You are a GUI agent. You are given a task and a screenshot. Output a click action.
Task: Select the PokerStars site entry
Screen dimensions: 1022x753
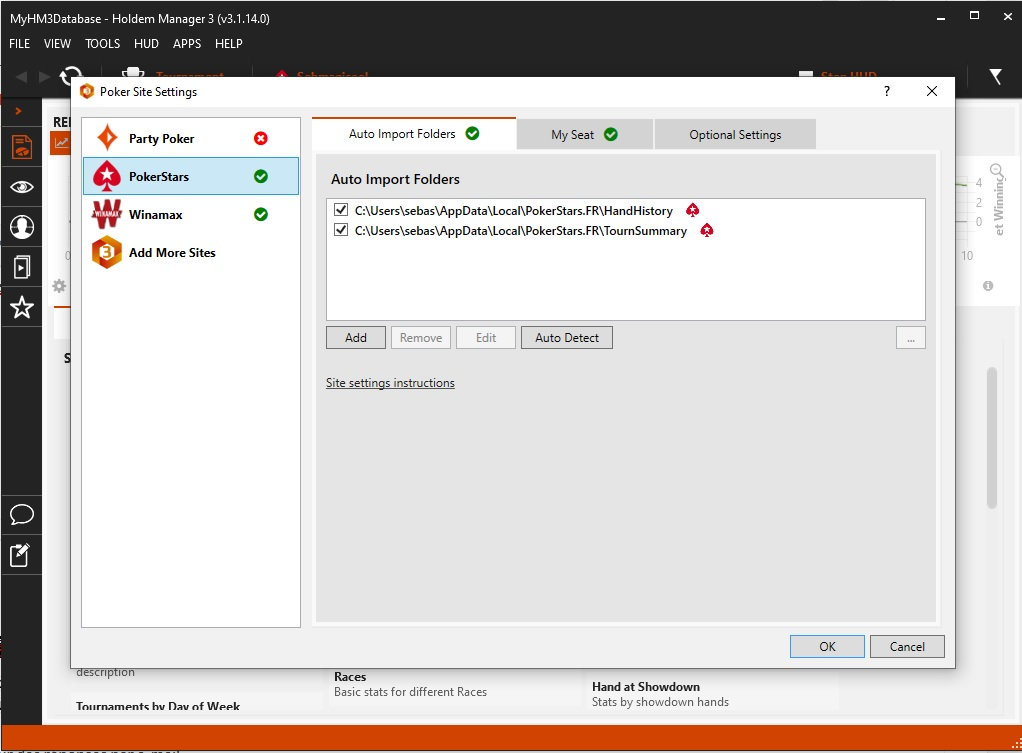click(190, 176)
